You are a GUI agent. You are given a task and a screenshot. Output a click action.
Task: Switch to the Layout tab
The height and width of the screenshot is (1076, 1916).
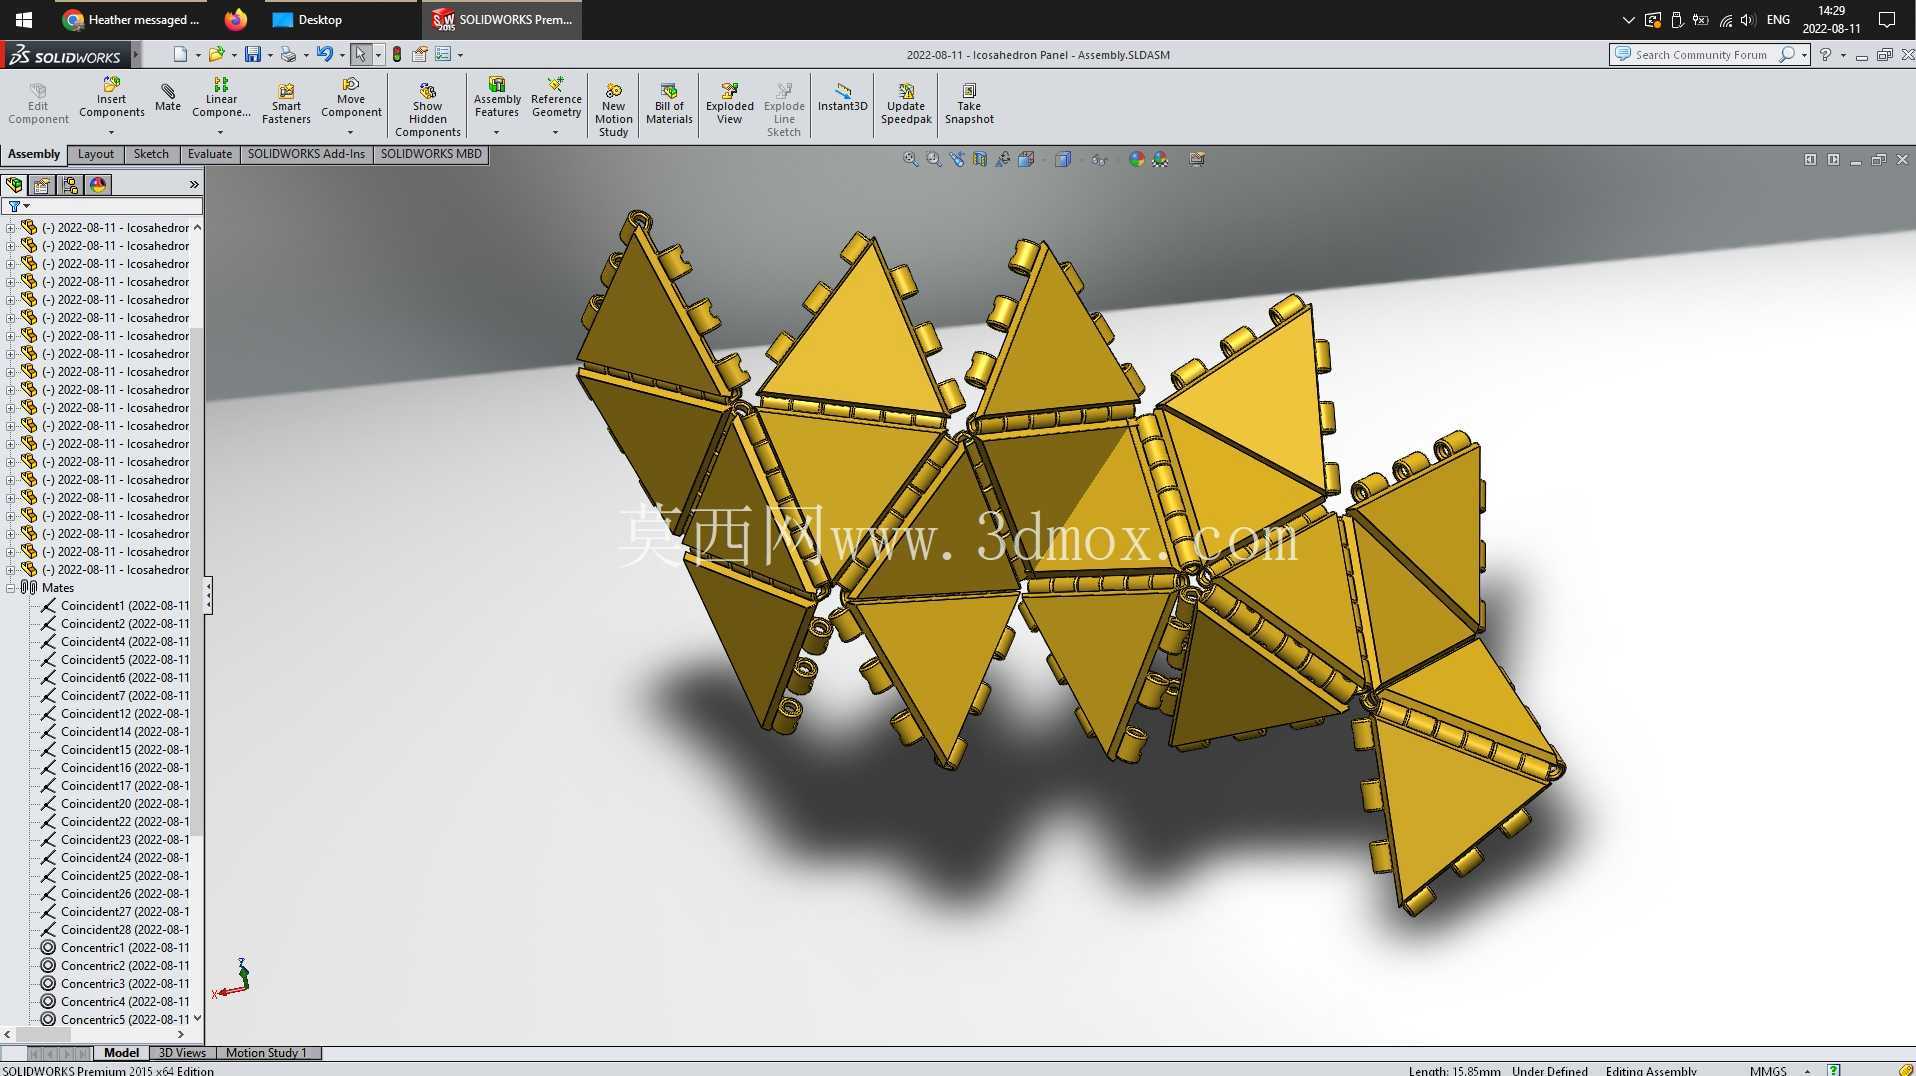[96, 154]
